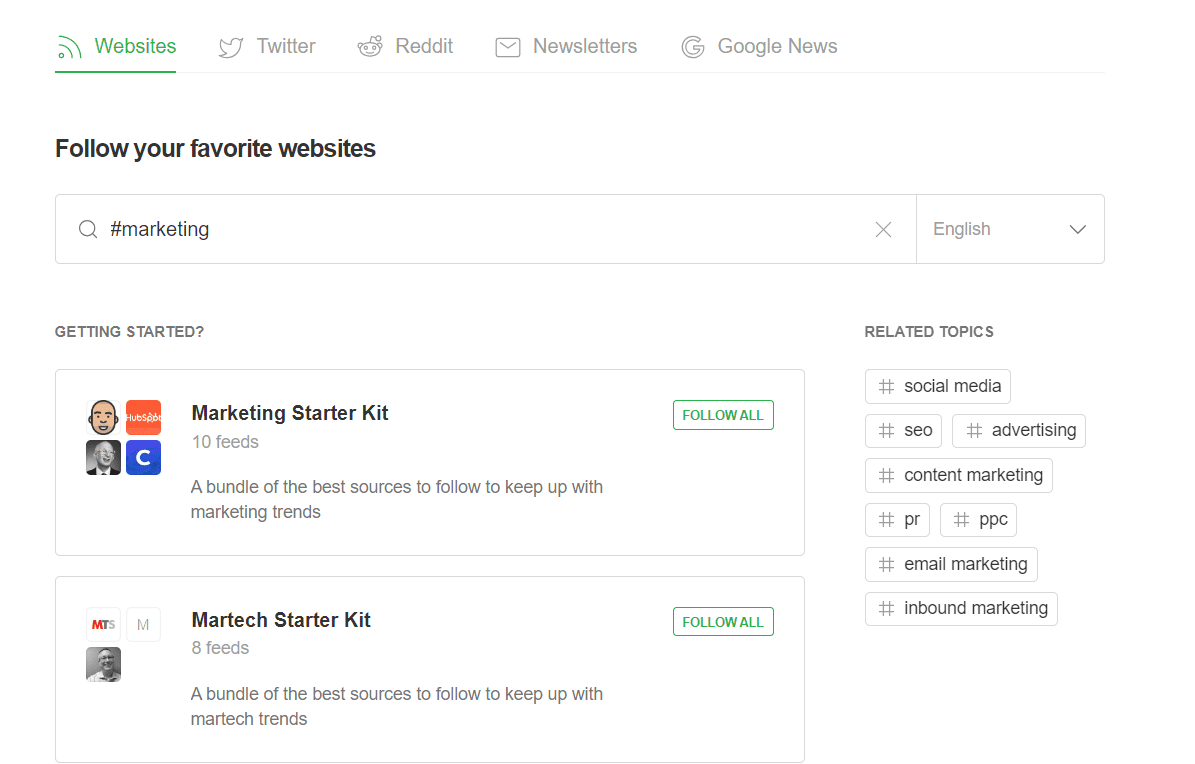The width and height of the screenshot is (1195, 764).
Task: Select the Newsletters envelope icon
Action: 508,46
